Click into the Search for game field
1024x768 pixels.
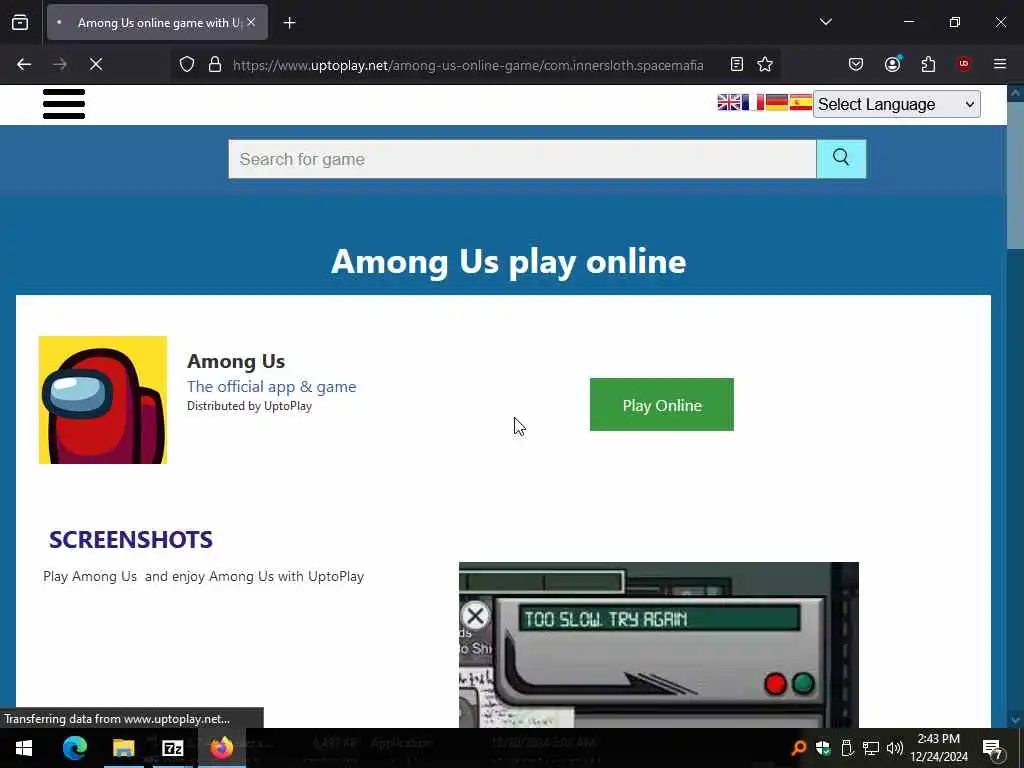coord(522,159)
